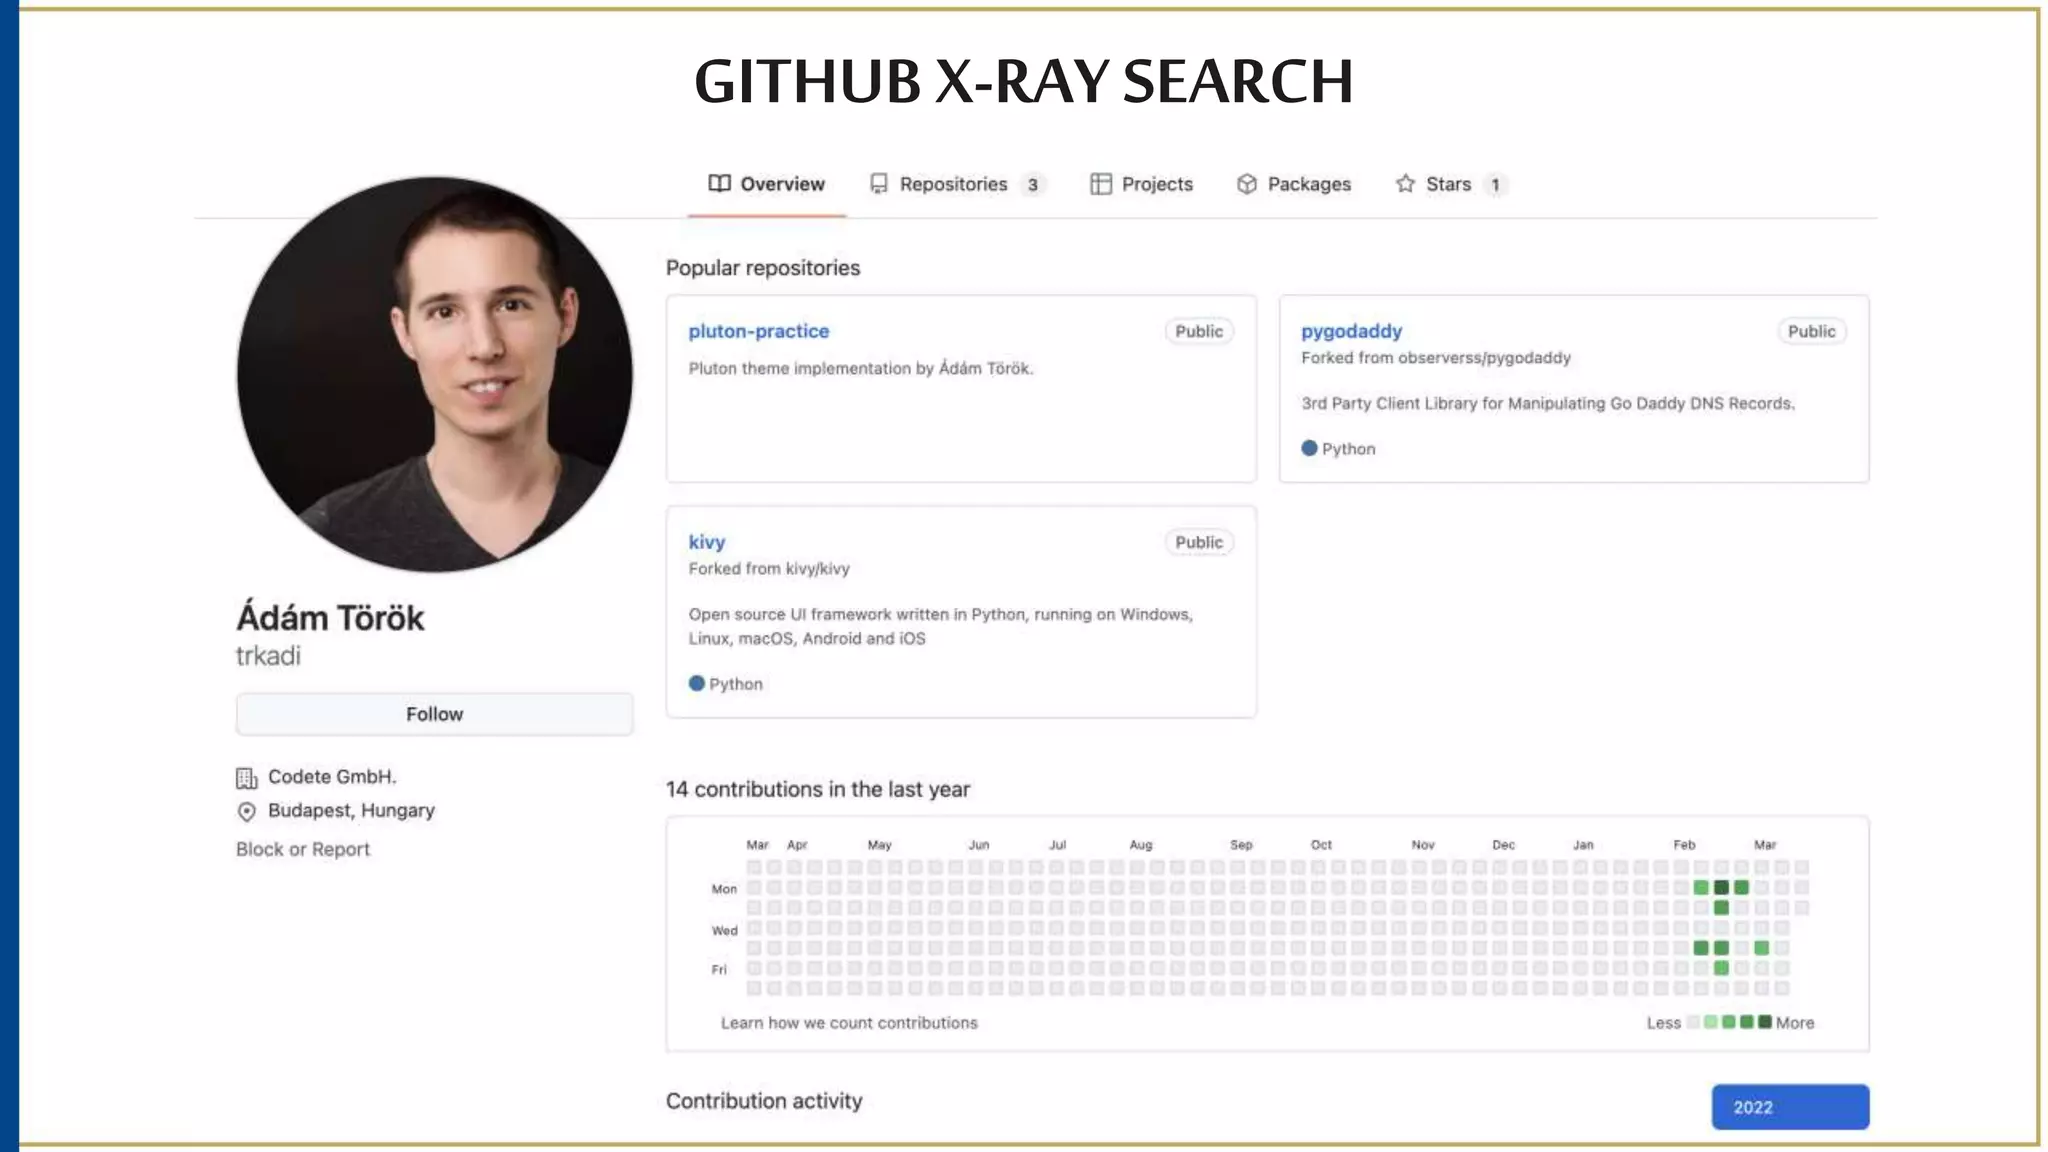Open the pluton-practice repository
2048x1152 pixels.
click(x=758, y=331)
